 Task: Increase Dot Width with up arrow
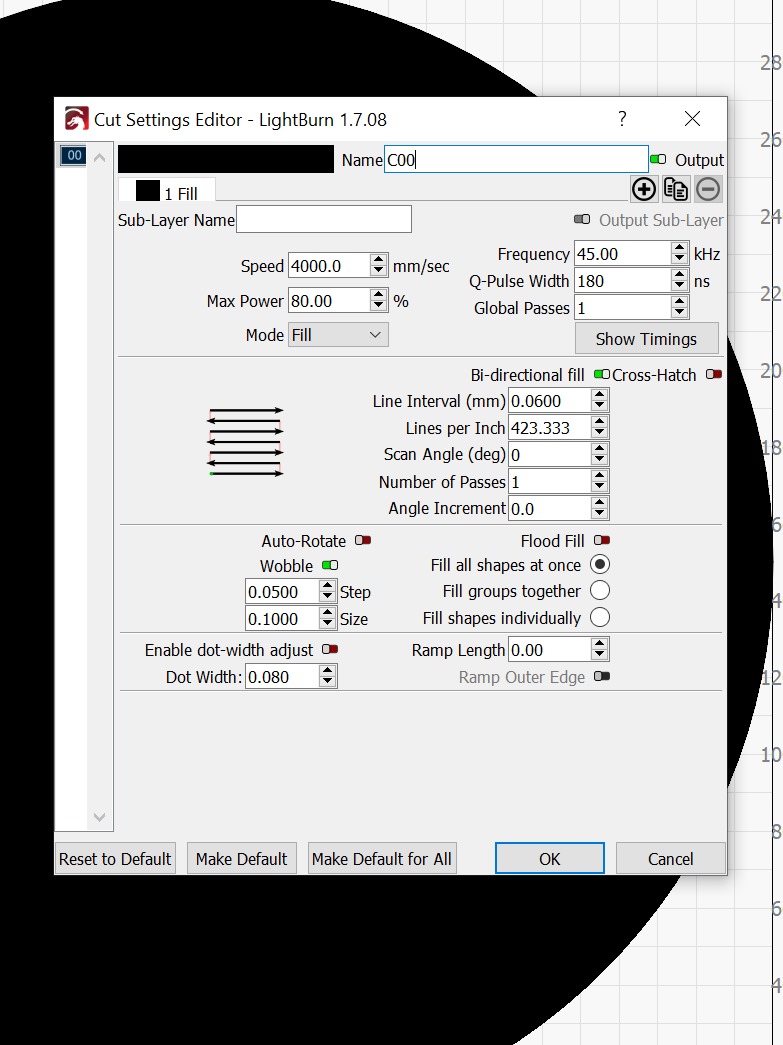coord(327,671)
